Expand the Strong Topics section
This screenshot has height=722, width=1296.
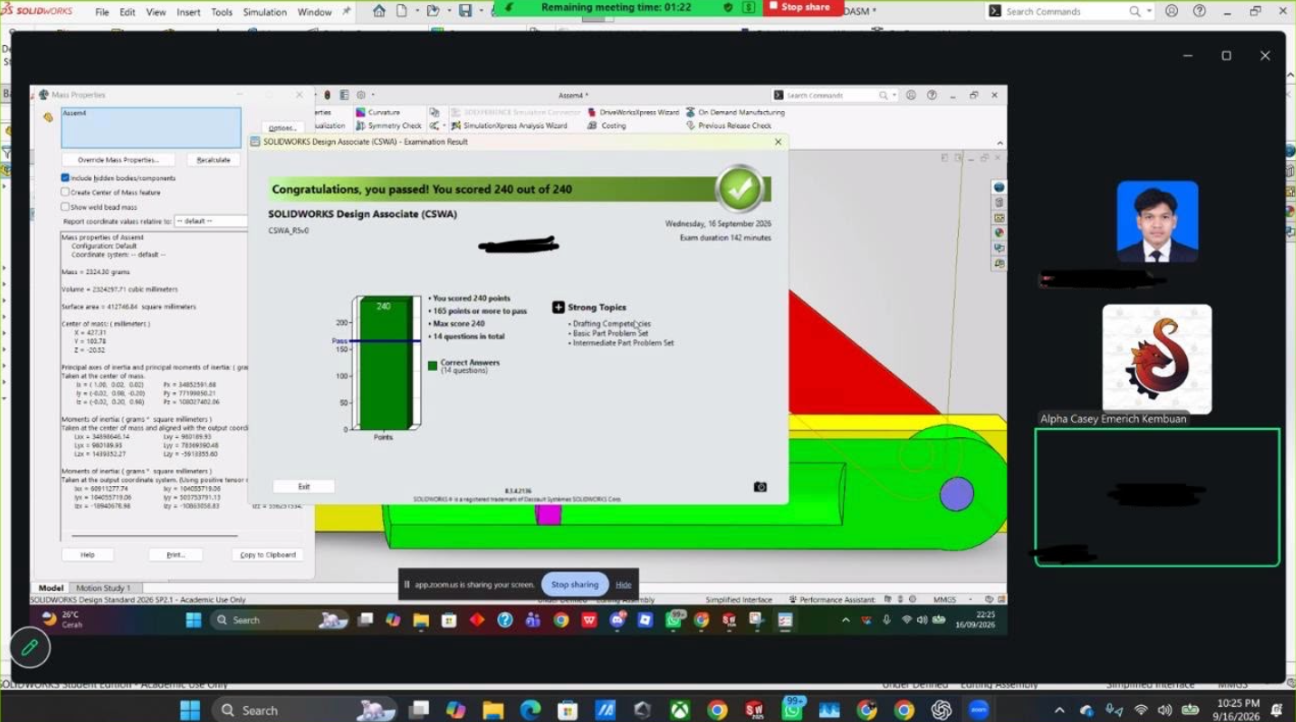pyautogui.click(x=558, y=307)
